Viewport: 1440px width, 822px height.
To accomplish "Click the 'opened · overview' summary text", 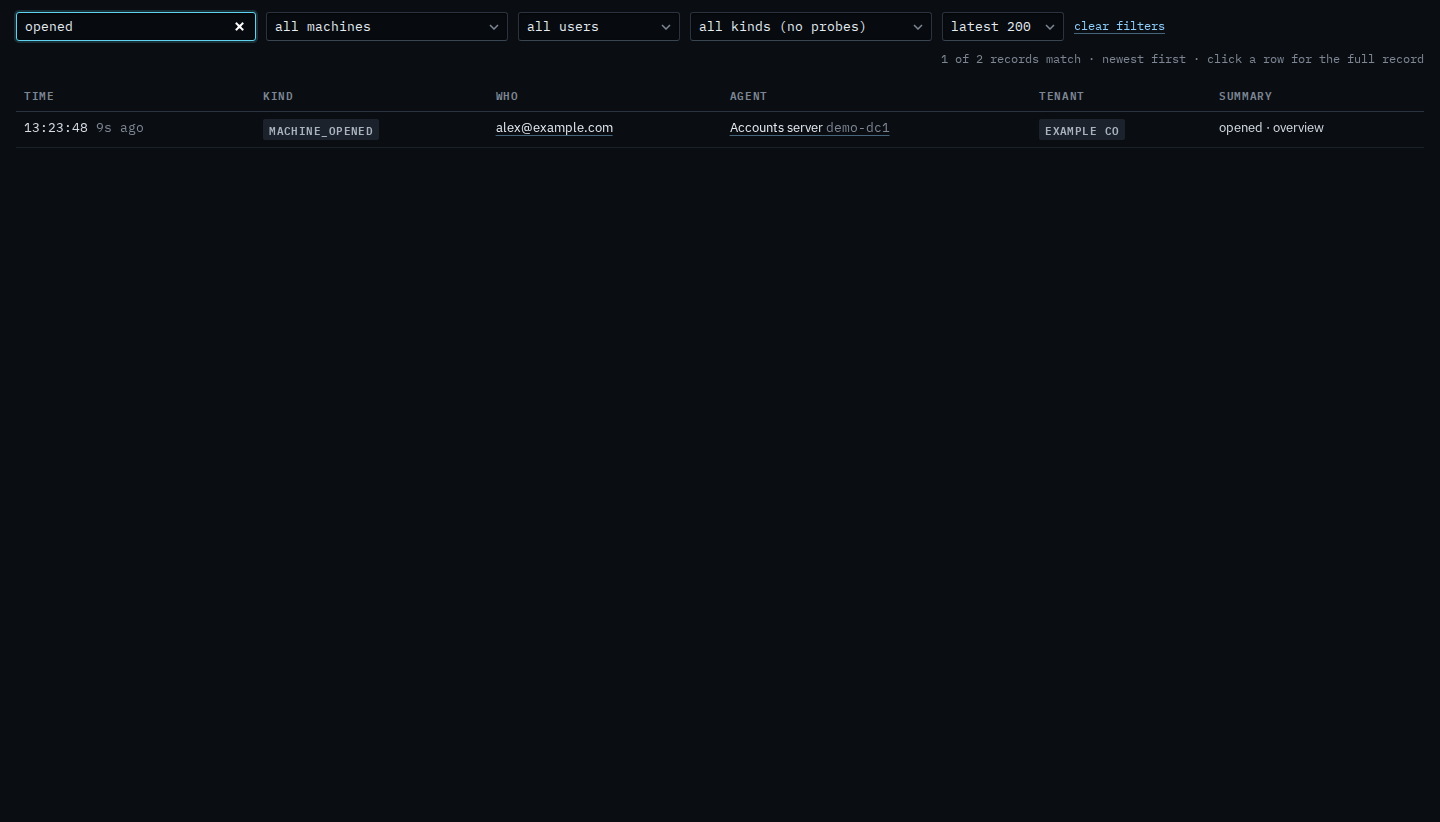I will 1271,128.
